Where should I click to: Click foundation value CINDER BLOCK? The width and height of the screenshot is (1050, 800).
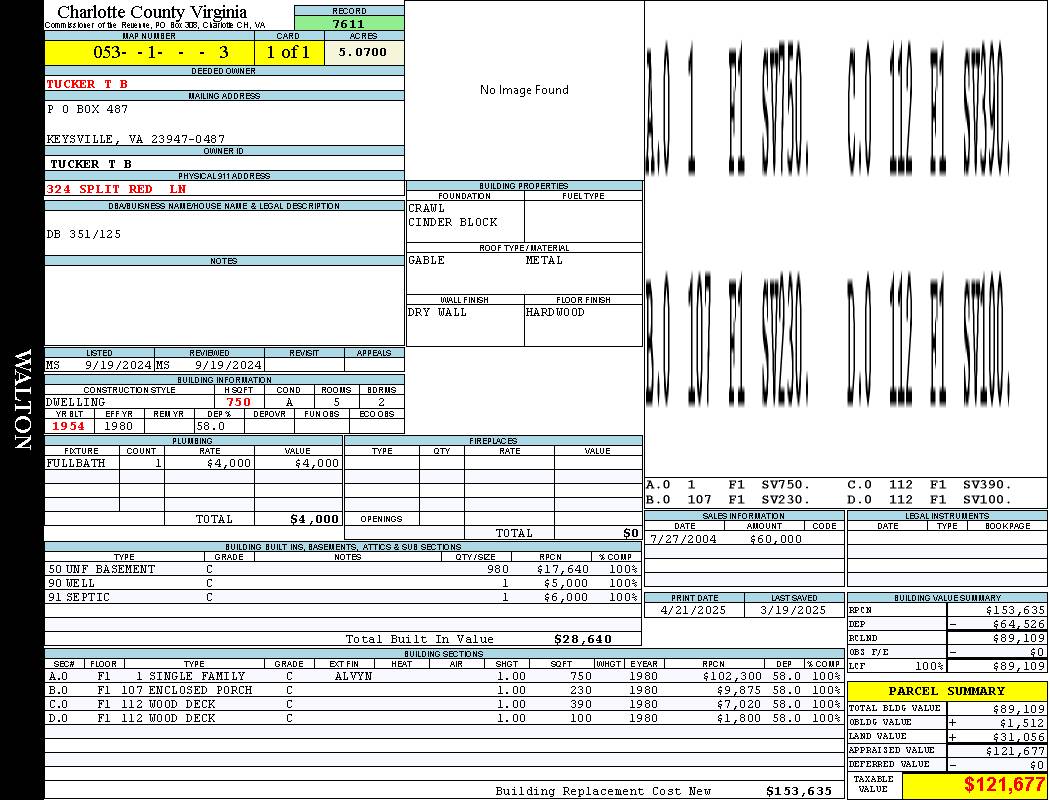[x=453, y=222]
